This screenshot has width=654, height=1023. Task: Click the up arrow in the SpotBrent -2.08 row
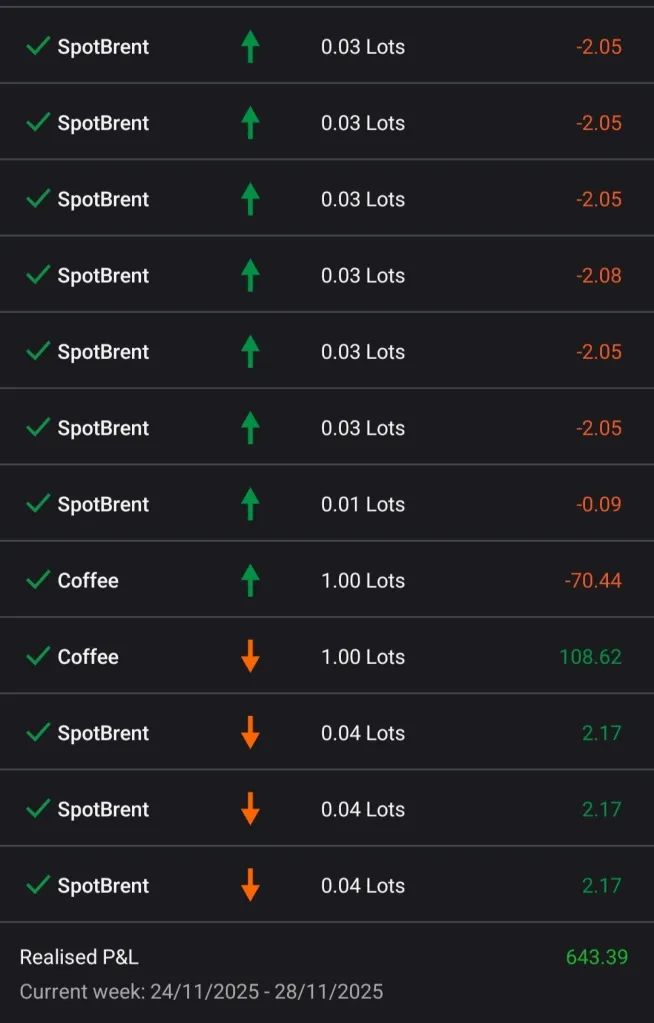(250, 275)
